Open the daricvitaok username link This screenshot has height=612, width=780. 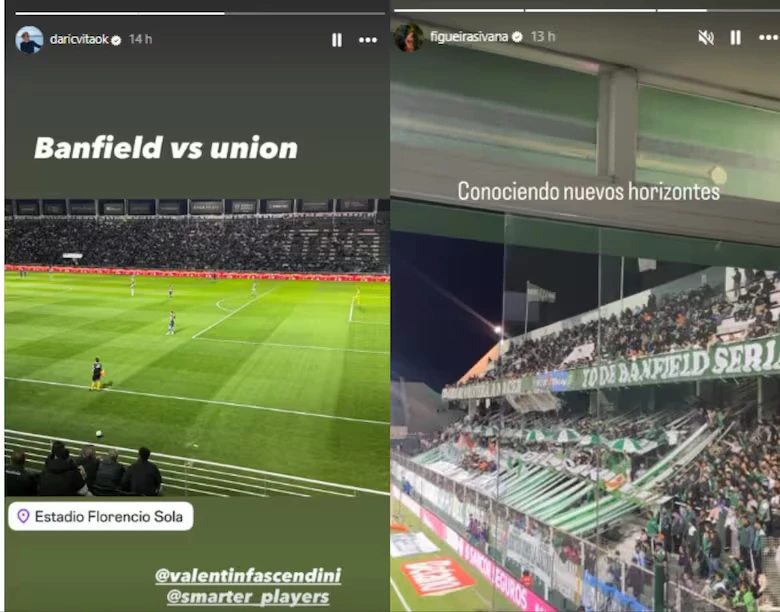[79, 39]
